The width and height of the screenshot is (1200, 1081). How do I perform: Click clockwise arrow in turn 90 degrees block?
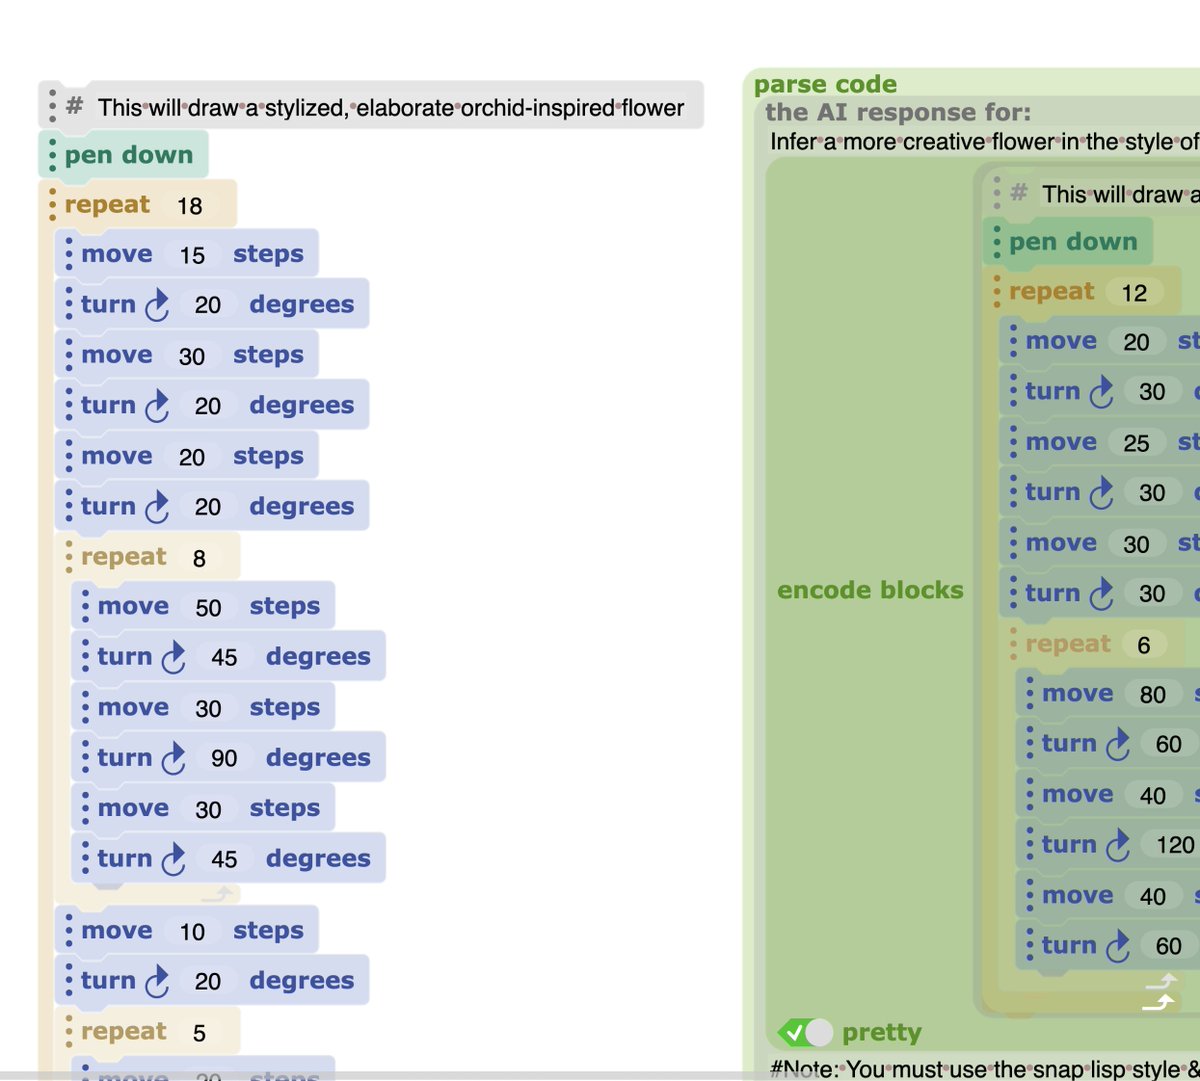[173, 759]
